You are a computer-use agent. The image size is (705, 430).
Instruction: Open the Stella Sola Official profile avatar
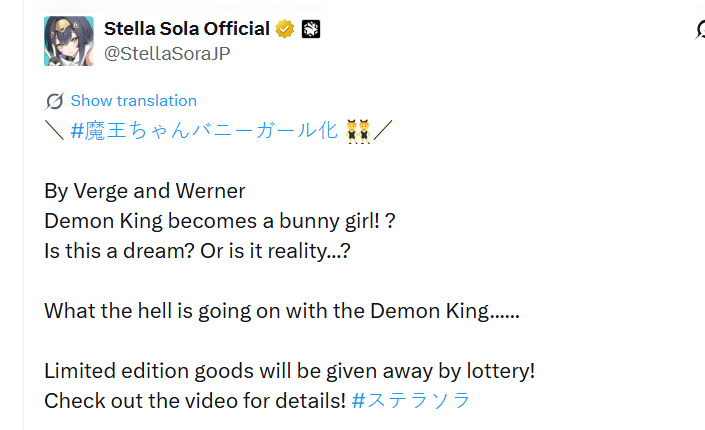[x=69, y=41]
